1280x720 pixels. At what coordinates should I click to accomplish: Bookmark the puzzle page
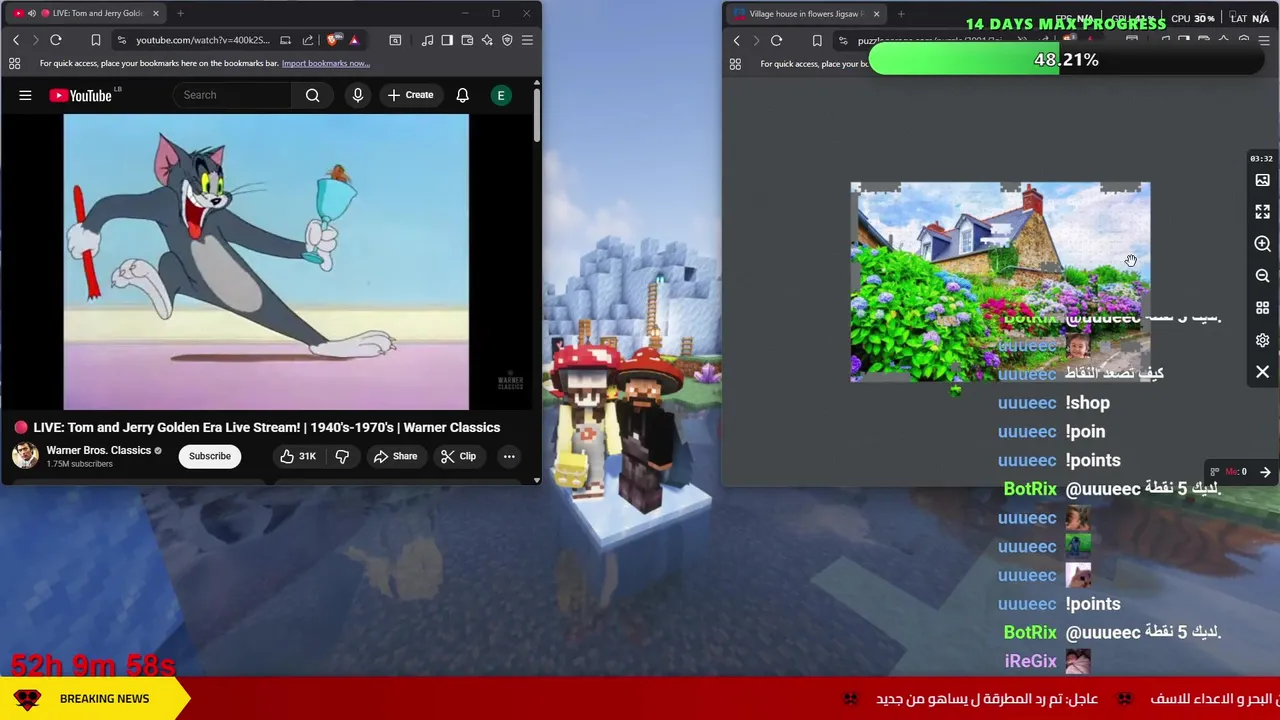click(x=817, y=41)
